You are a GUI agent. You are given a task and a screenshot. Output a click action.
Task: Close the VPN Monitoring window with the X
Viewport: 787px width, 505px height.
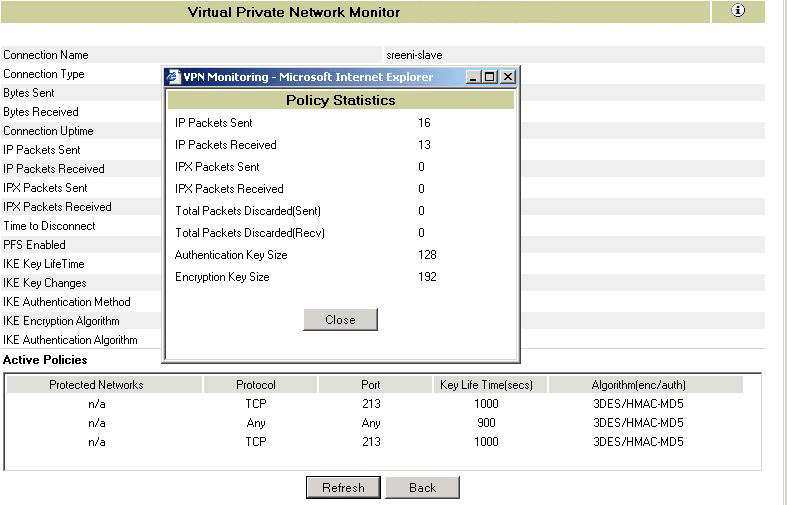pyautogui.click(x=507, y=77)
